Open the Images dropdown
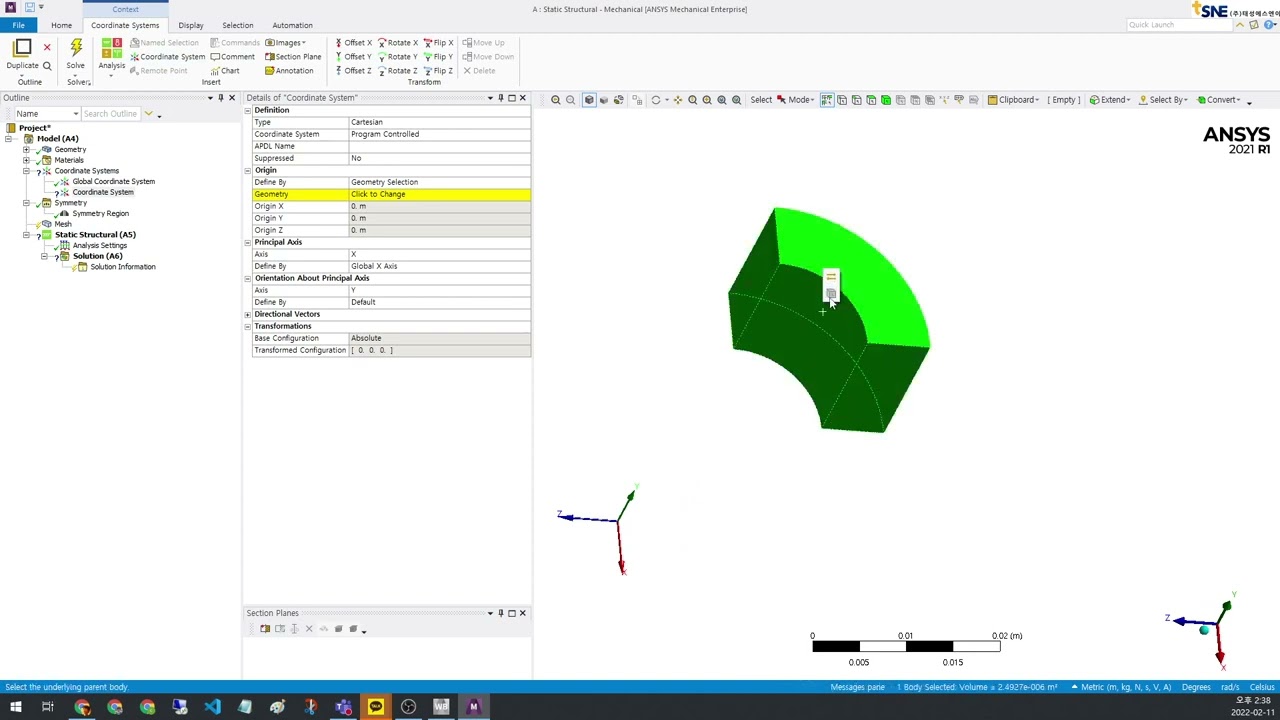Image resolution: width=1280 pixels, height=720 pixels. pos(286,43)
